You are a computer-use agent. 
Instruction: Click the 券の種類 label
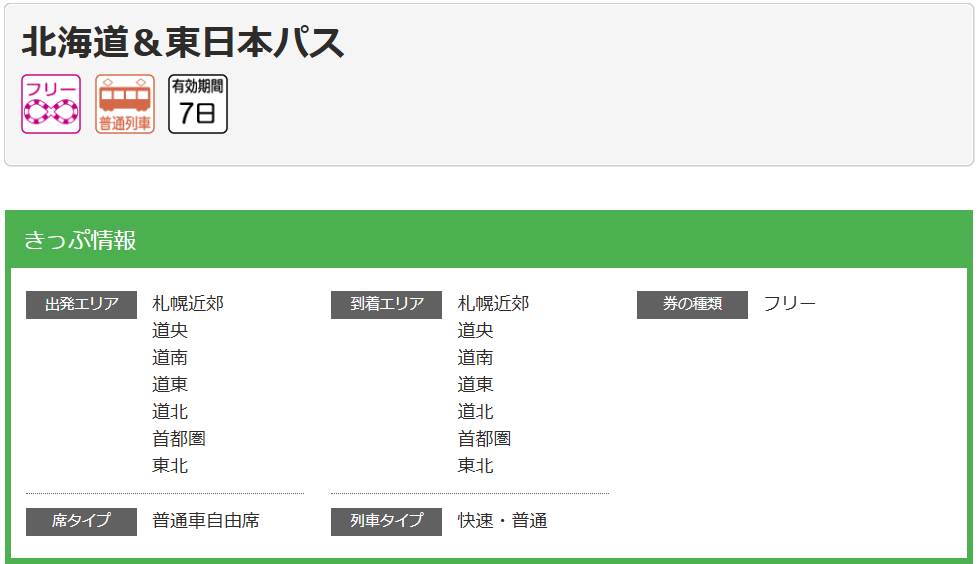(x=692, y=305)
